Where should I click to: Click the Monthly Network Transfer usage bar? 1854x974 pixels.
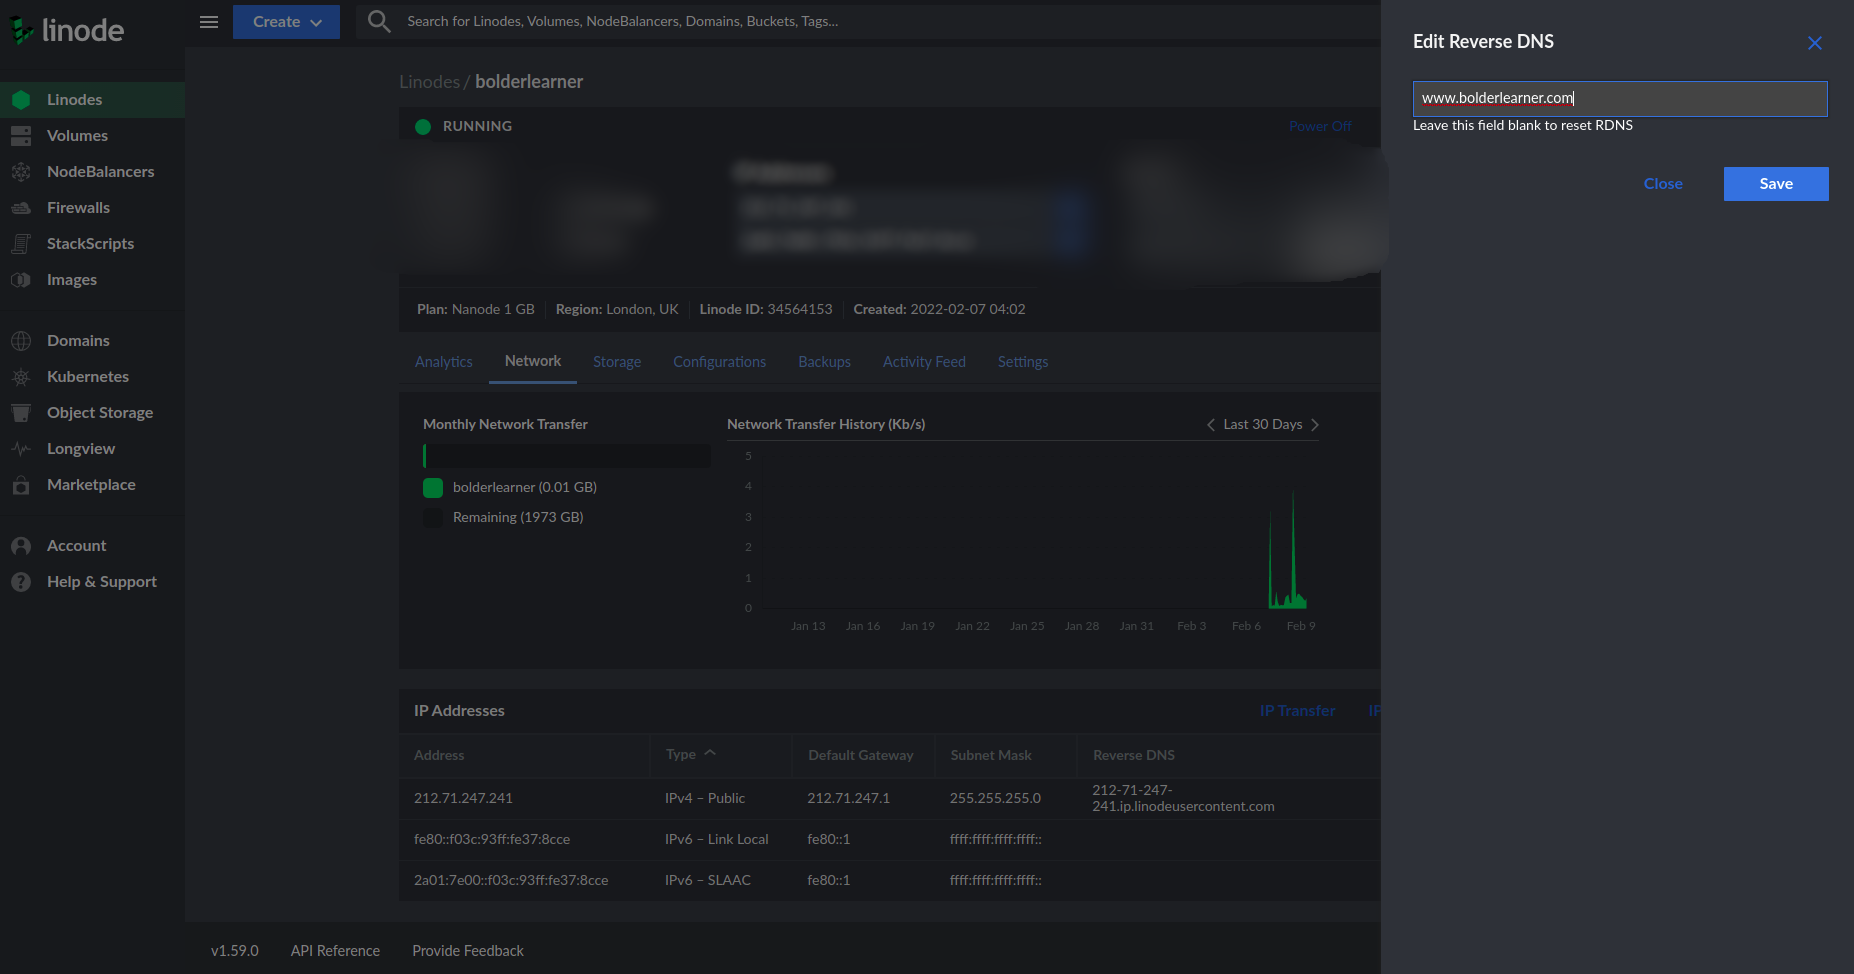[x=567, y=456]
